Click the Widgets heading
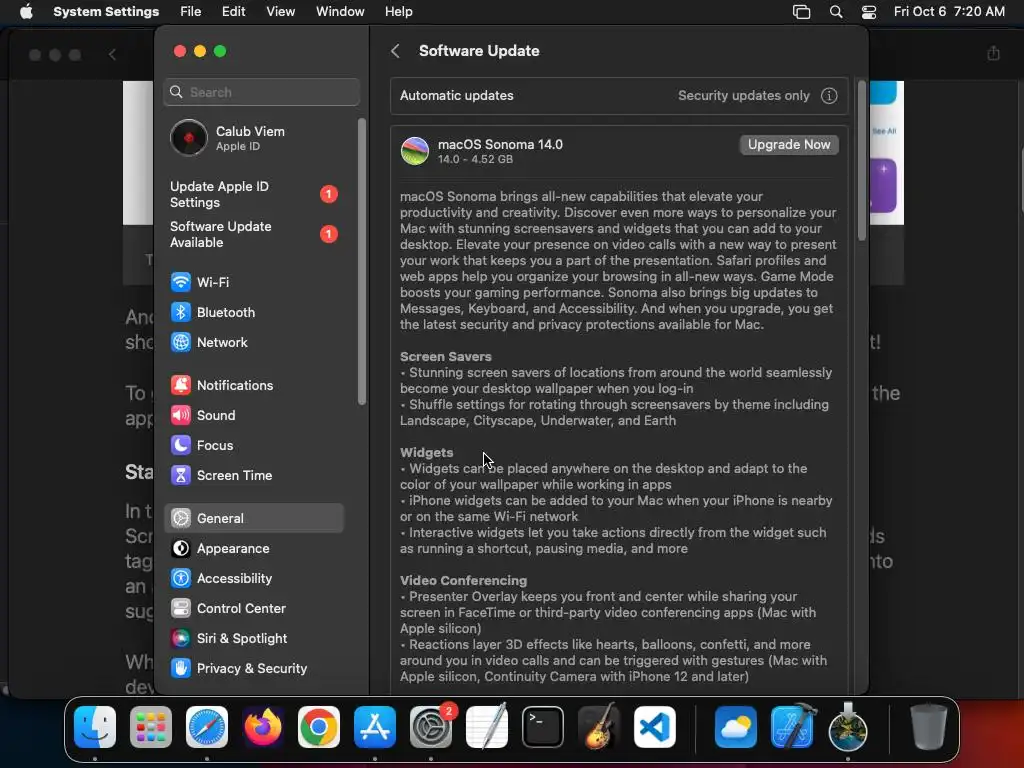 click(x=426, y=453)
